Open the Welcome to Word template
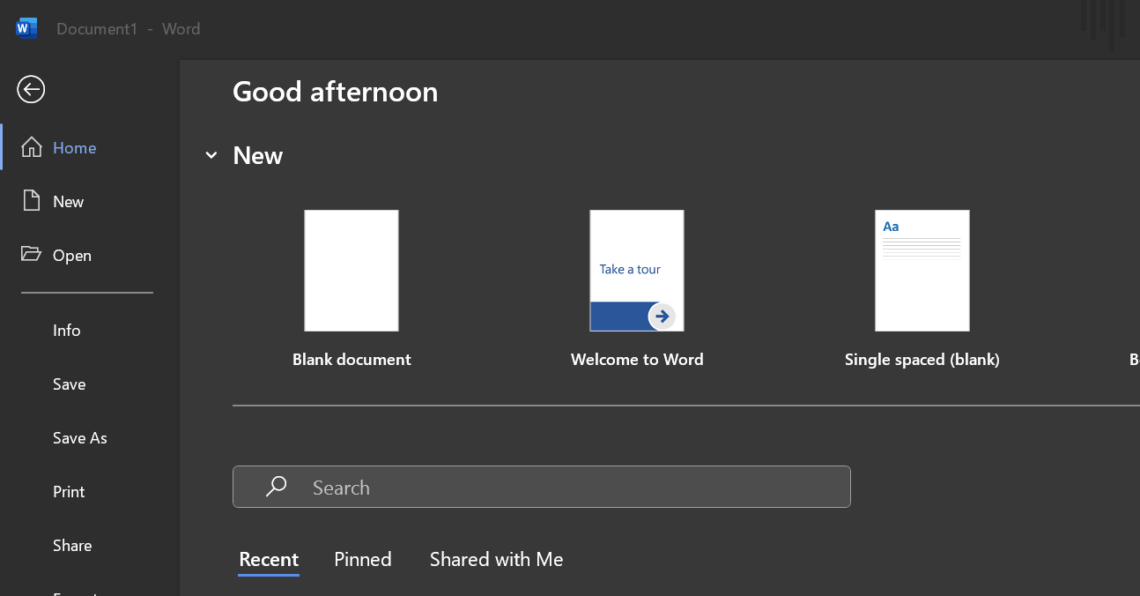The image size is (1140, 596). [x=637, y=270]
